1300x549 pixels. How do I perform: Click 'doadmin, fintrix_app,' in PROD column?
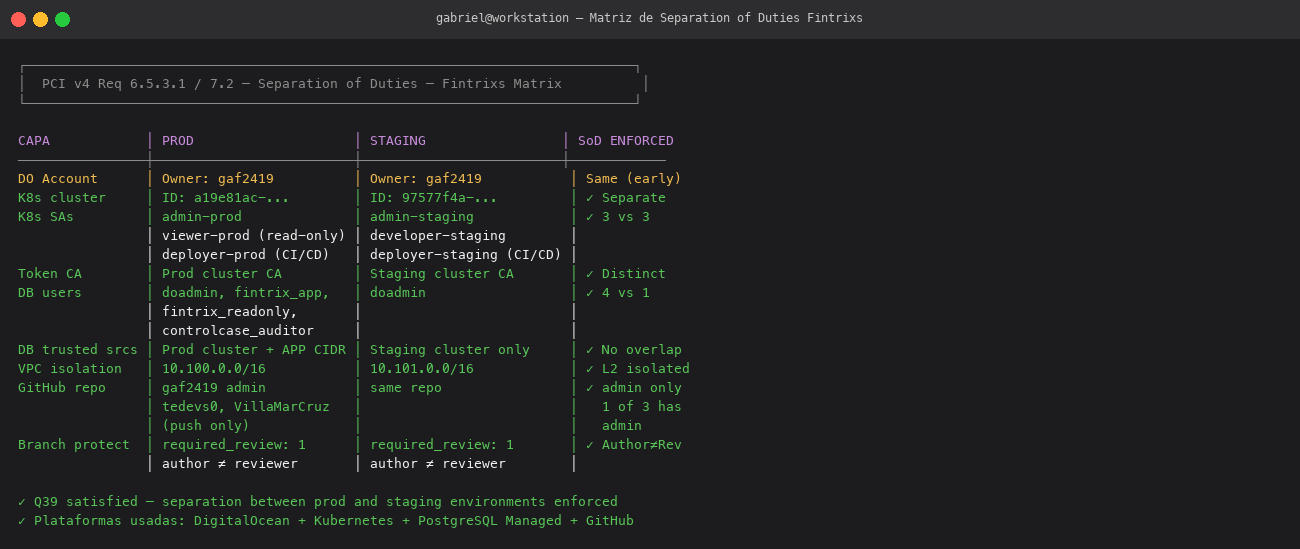click(x=246, y=293)
